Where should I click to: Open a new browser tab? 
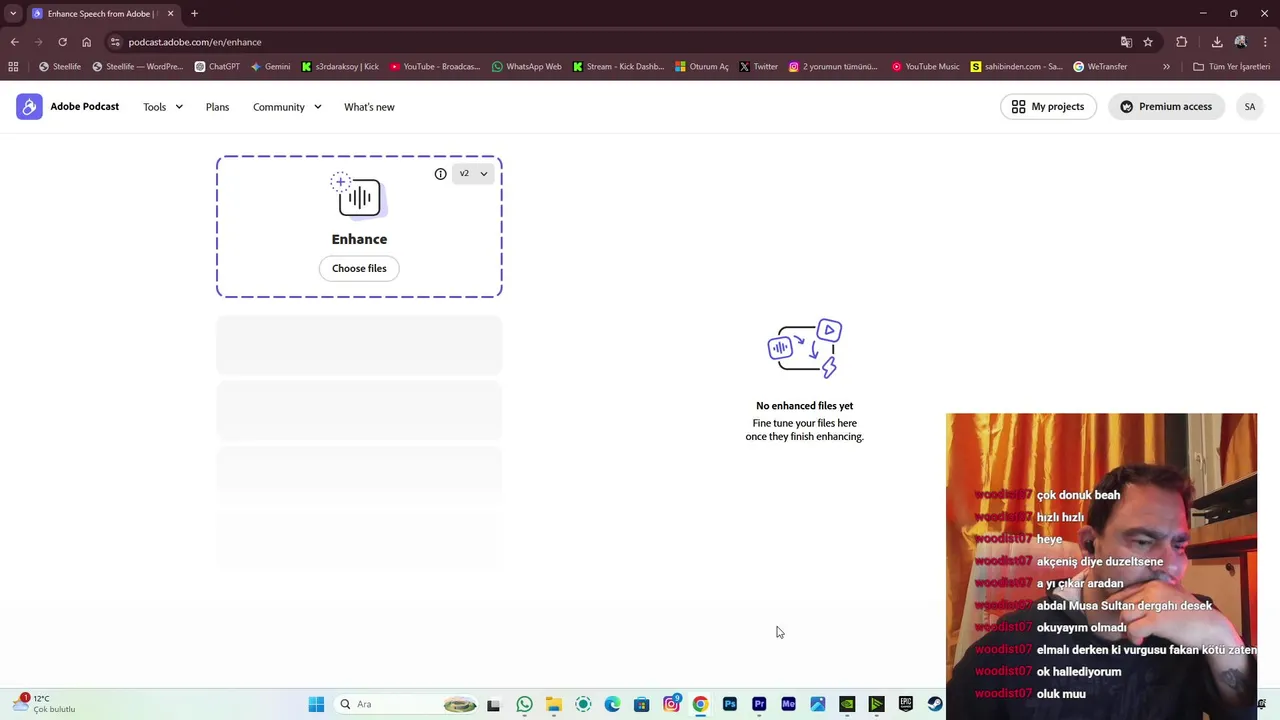tap(194, 14)
